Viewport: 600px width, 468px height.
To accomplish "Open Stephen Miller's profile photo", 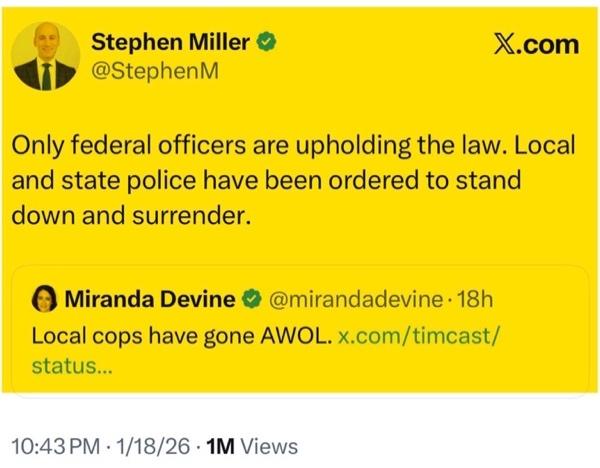I will 46,56.
